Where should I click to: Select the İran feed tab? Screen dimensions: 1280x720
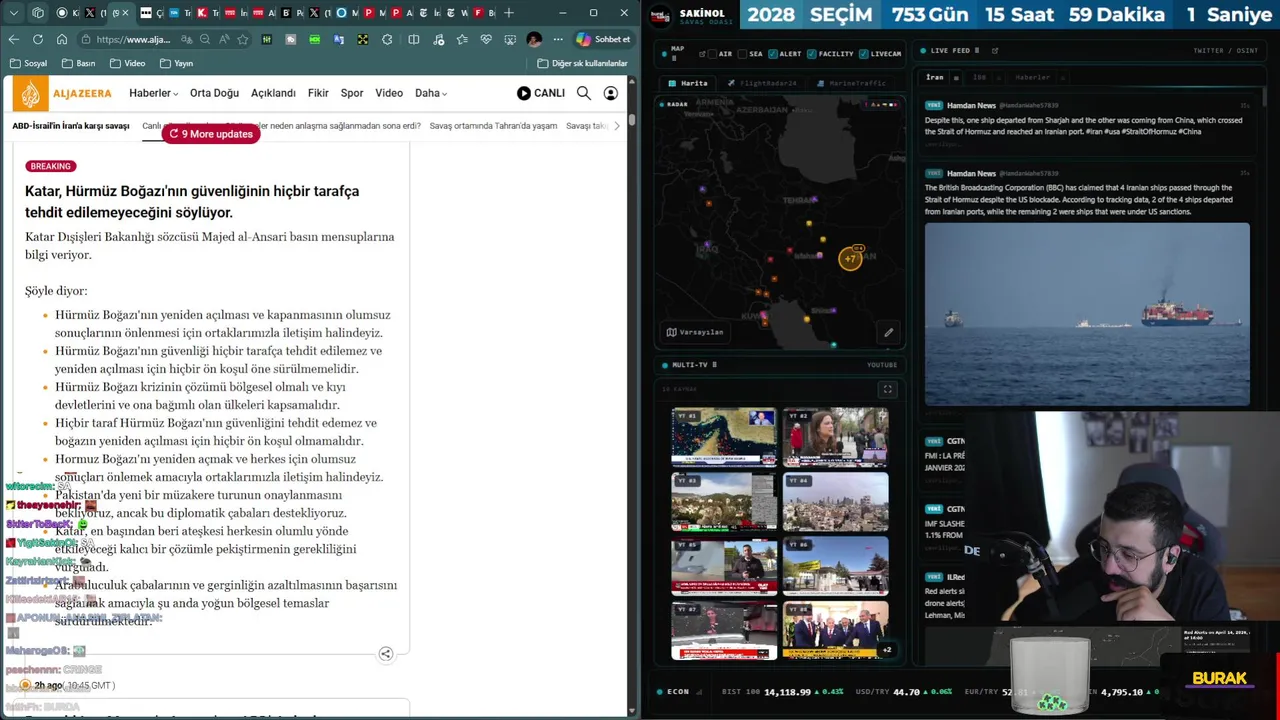[934, 77]
